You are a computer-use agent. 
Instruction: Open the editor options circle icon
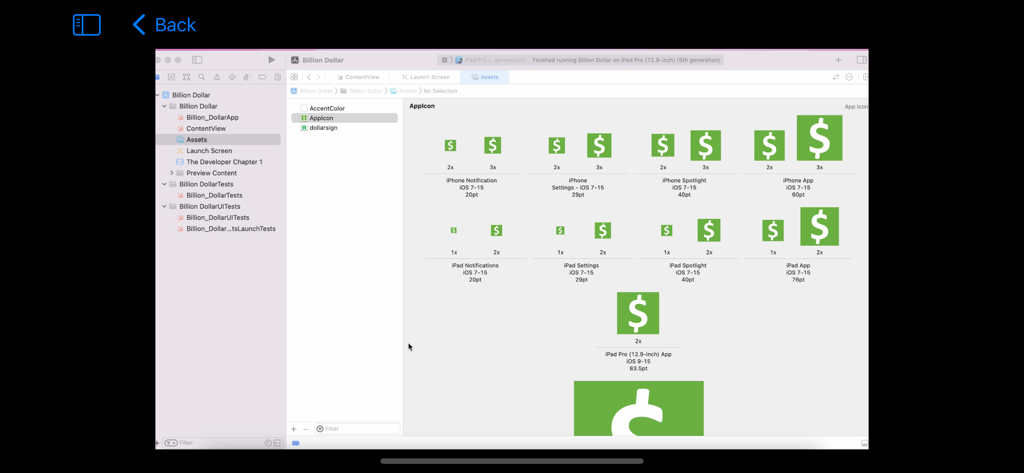tap(849, 77)
